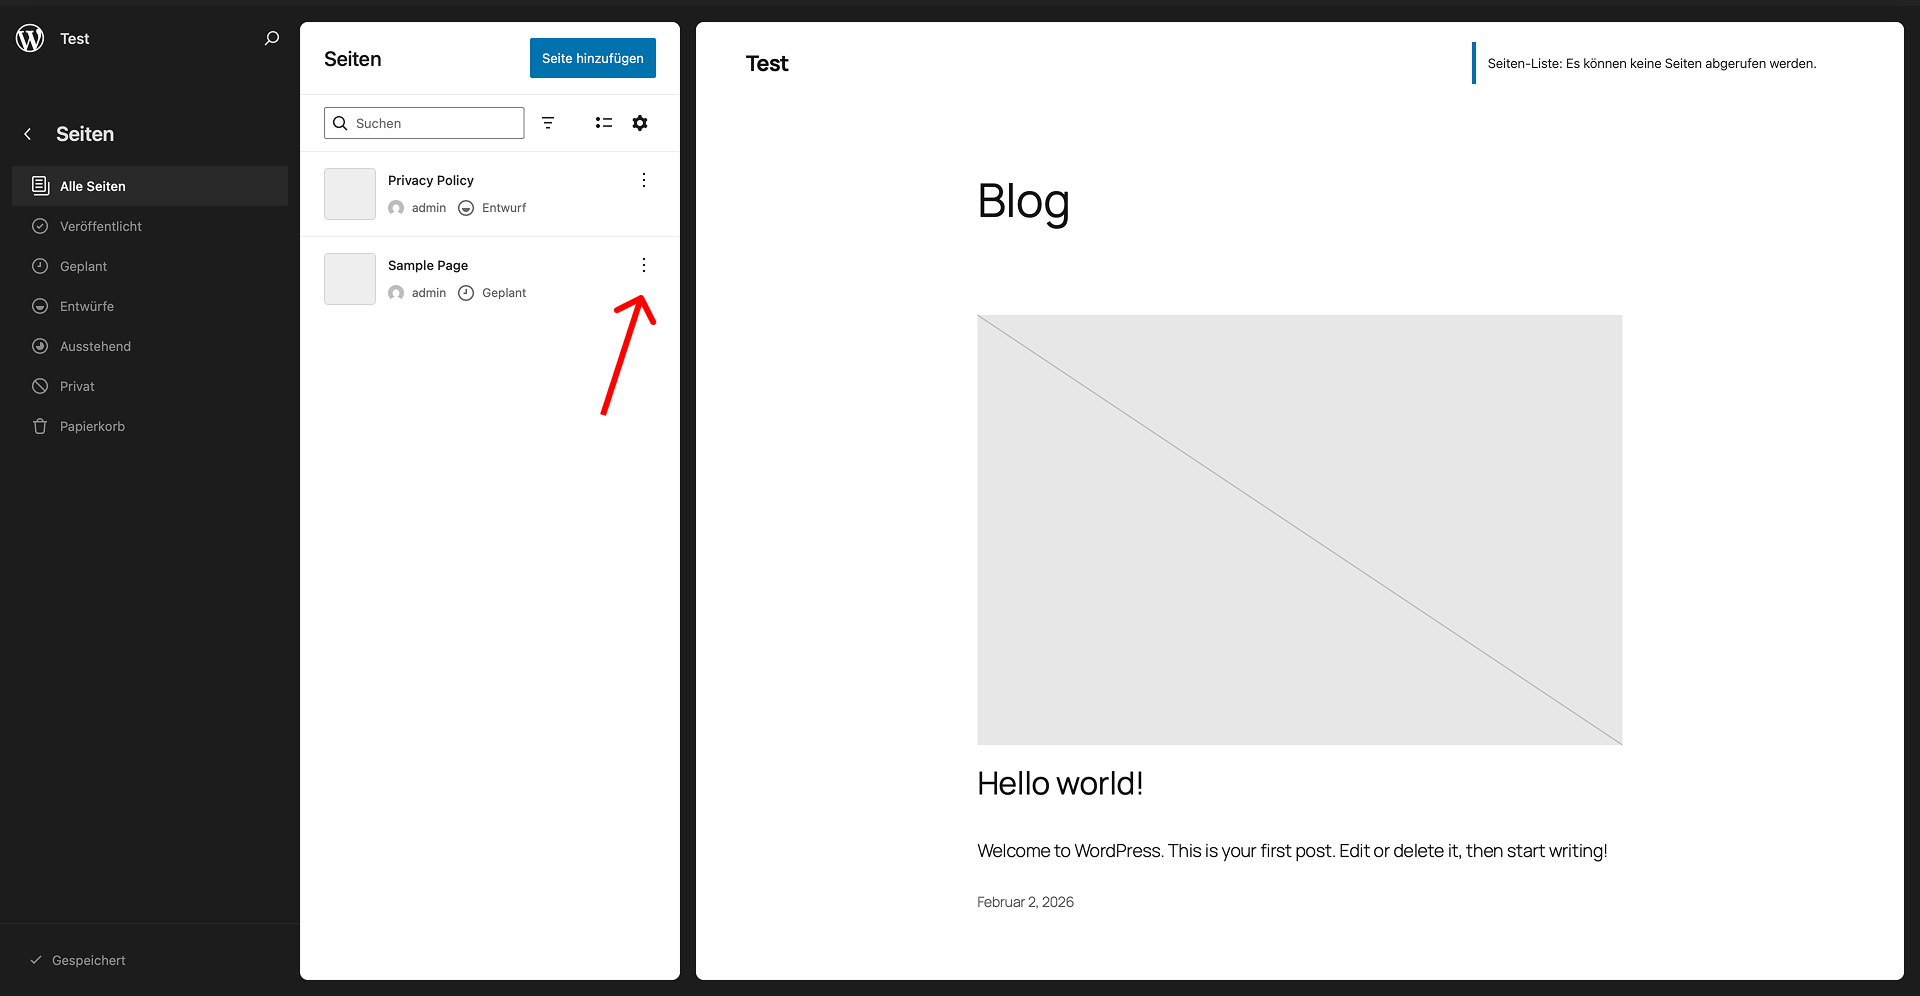
Task: Open the layout list-view icon
Action: 604,123
